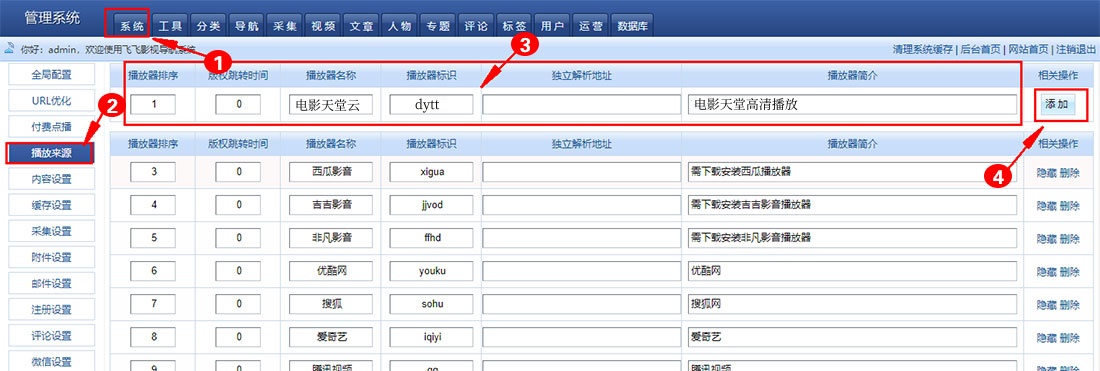Select 评论设置 in the sidebar
This screenshot has height=371, width=1100.
point(51,336)
